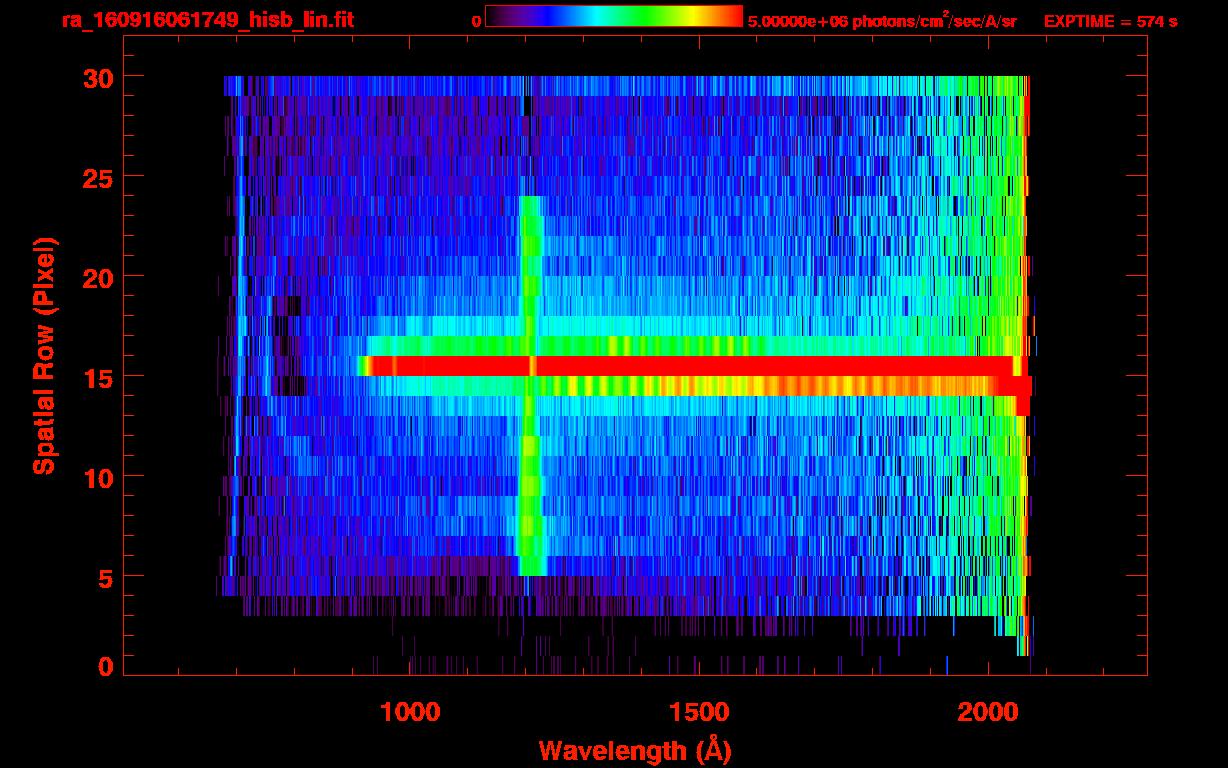Screen dimensions: 1228x768
Task: Click the 2000 wavelength tick label
Action: tap(987, 712)
